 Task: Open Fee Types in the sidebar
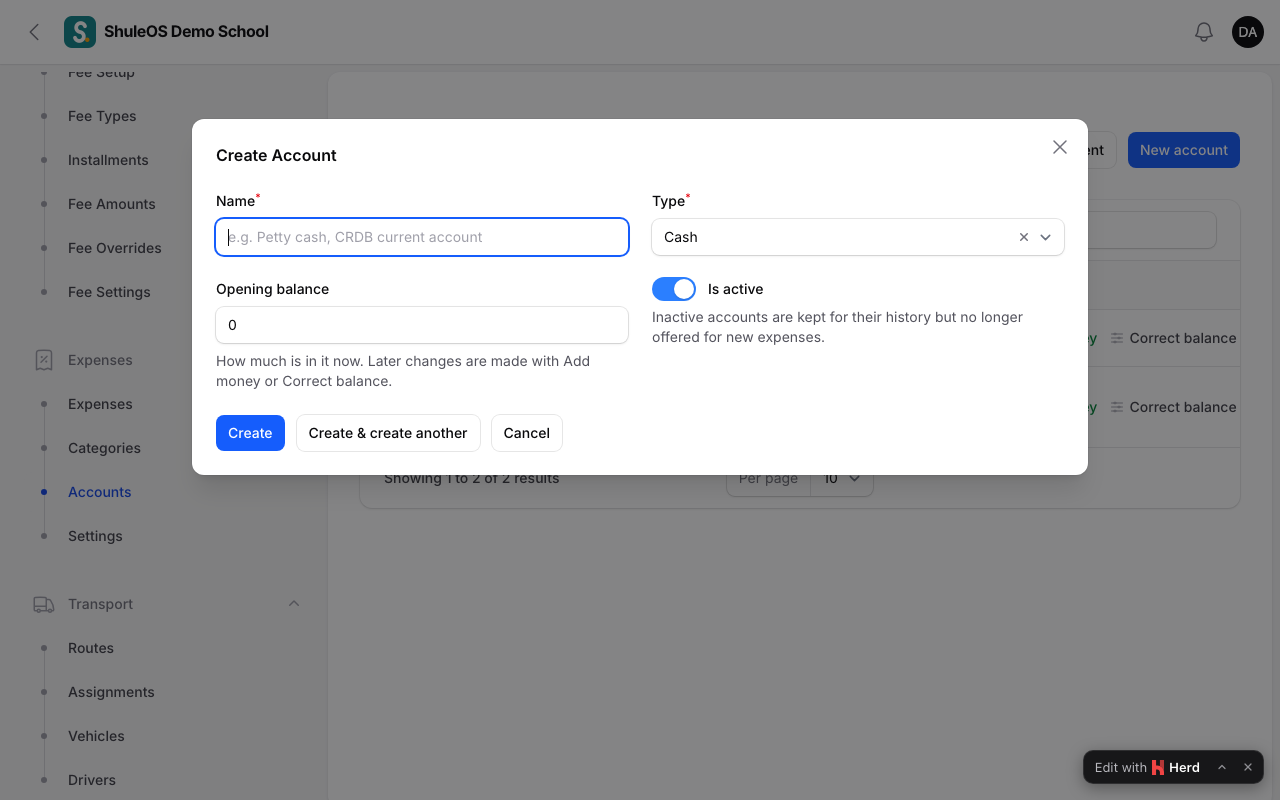point(102,116)
